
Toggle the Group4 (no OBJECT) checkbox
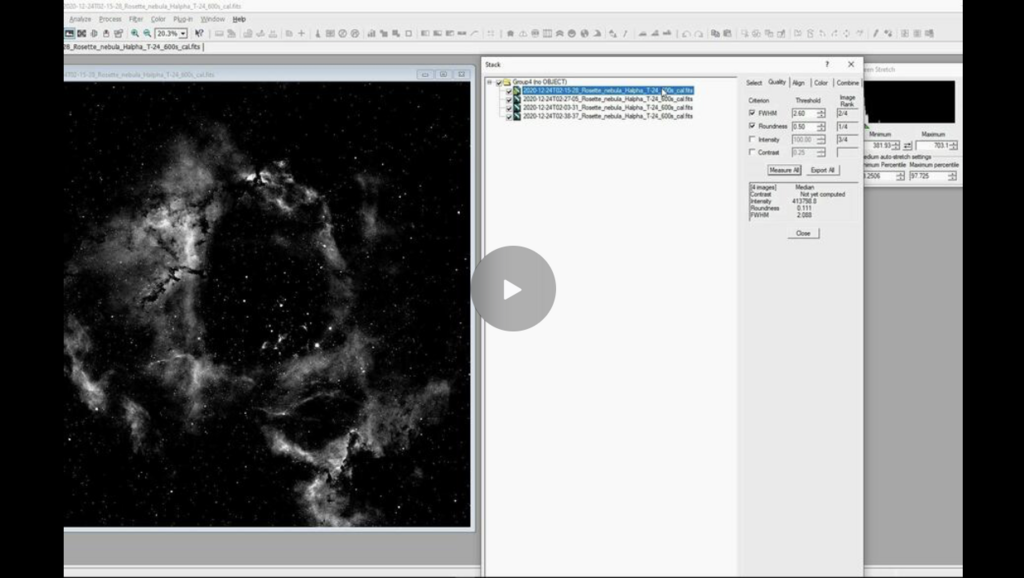499,82
